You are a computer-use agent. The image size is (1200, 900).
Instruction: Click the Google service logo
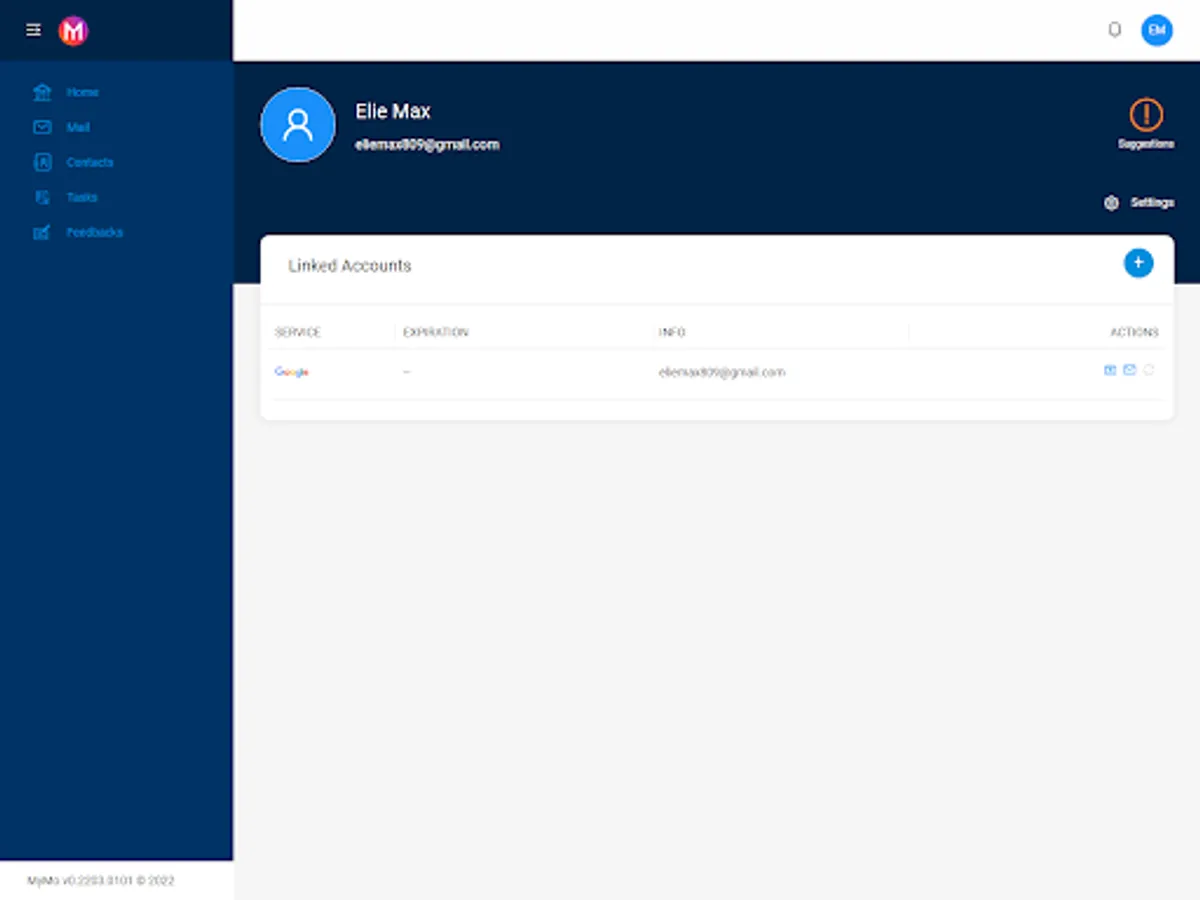[292, 372]
